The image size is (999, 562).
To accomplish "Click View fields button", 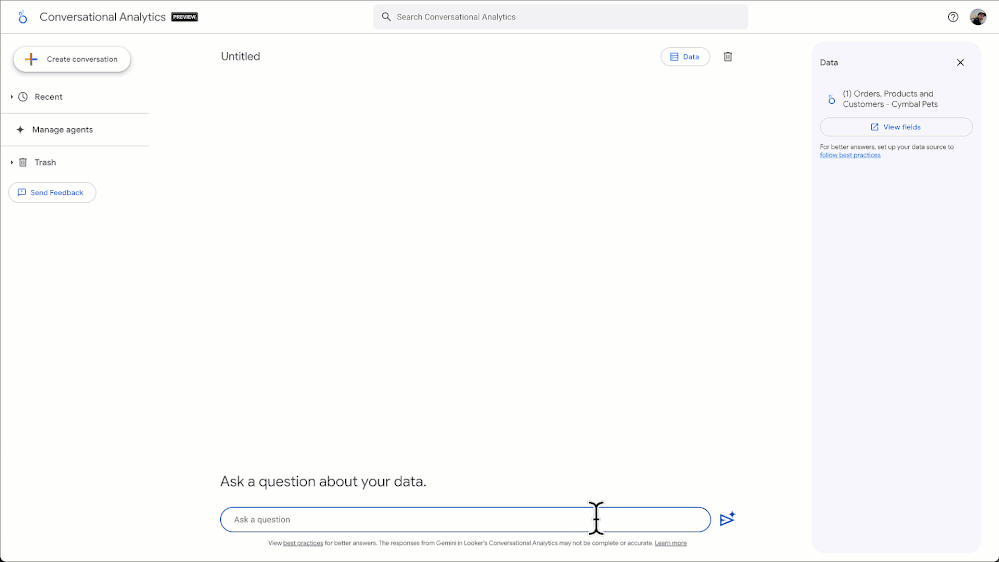I will 896,127.
